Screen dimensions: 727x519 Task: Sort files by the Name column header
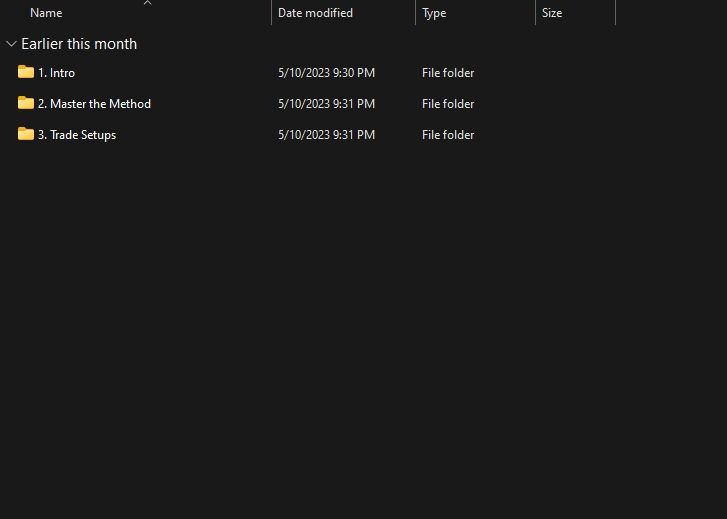click(46, 13)
